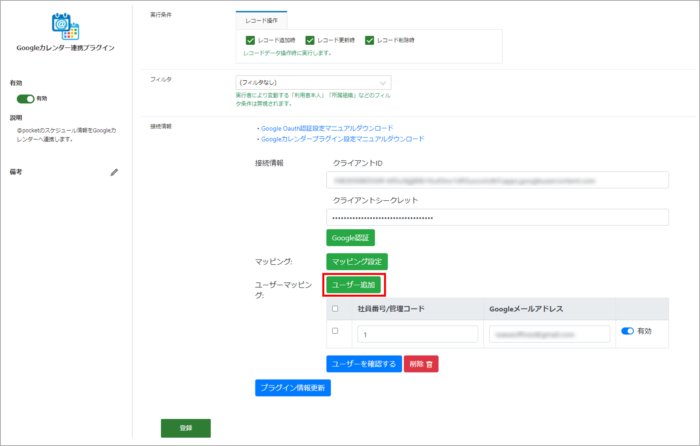Screen dimensions: 700x446
Task: Uncheck the レコード削除時 checkbox
Action: [369, 41]
